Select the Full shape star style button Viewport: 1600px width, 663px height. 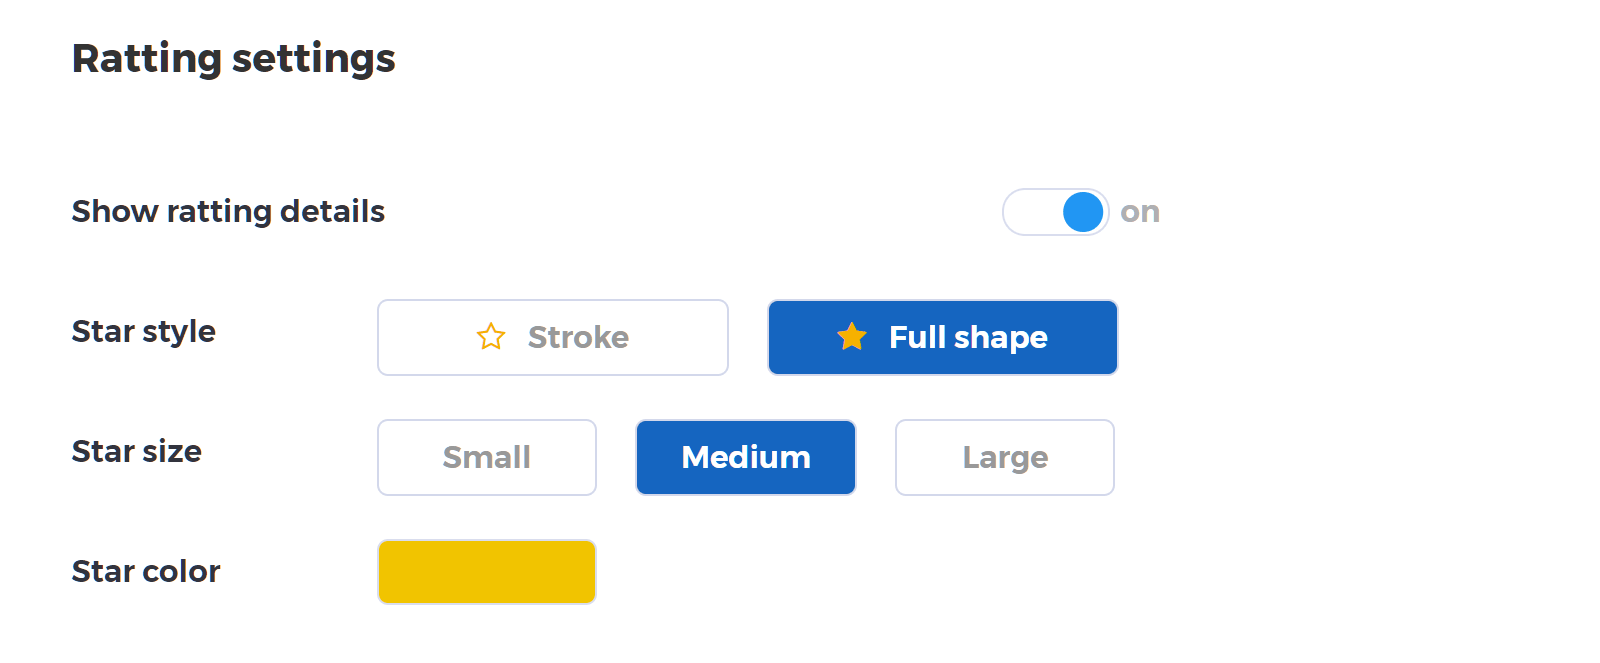942,337
